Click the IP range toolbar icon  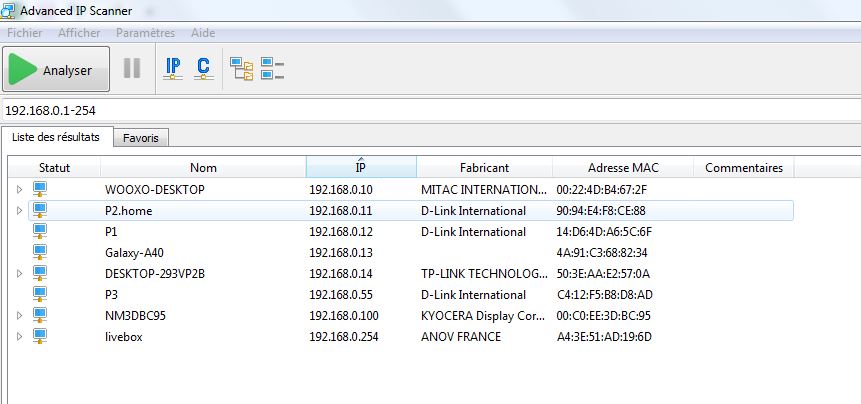point(173,69)
